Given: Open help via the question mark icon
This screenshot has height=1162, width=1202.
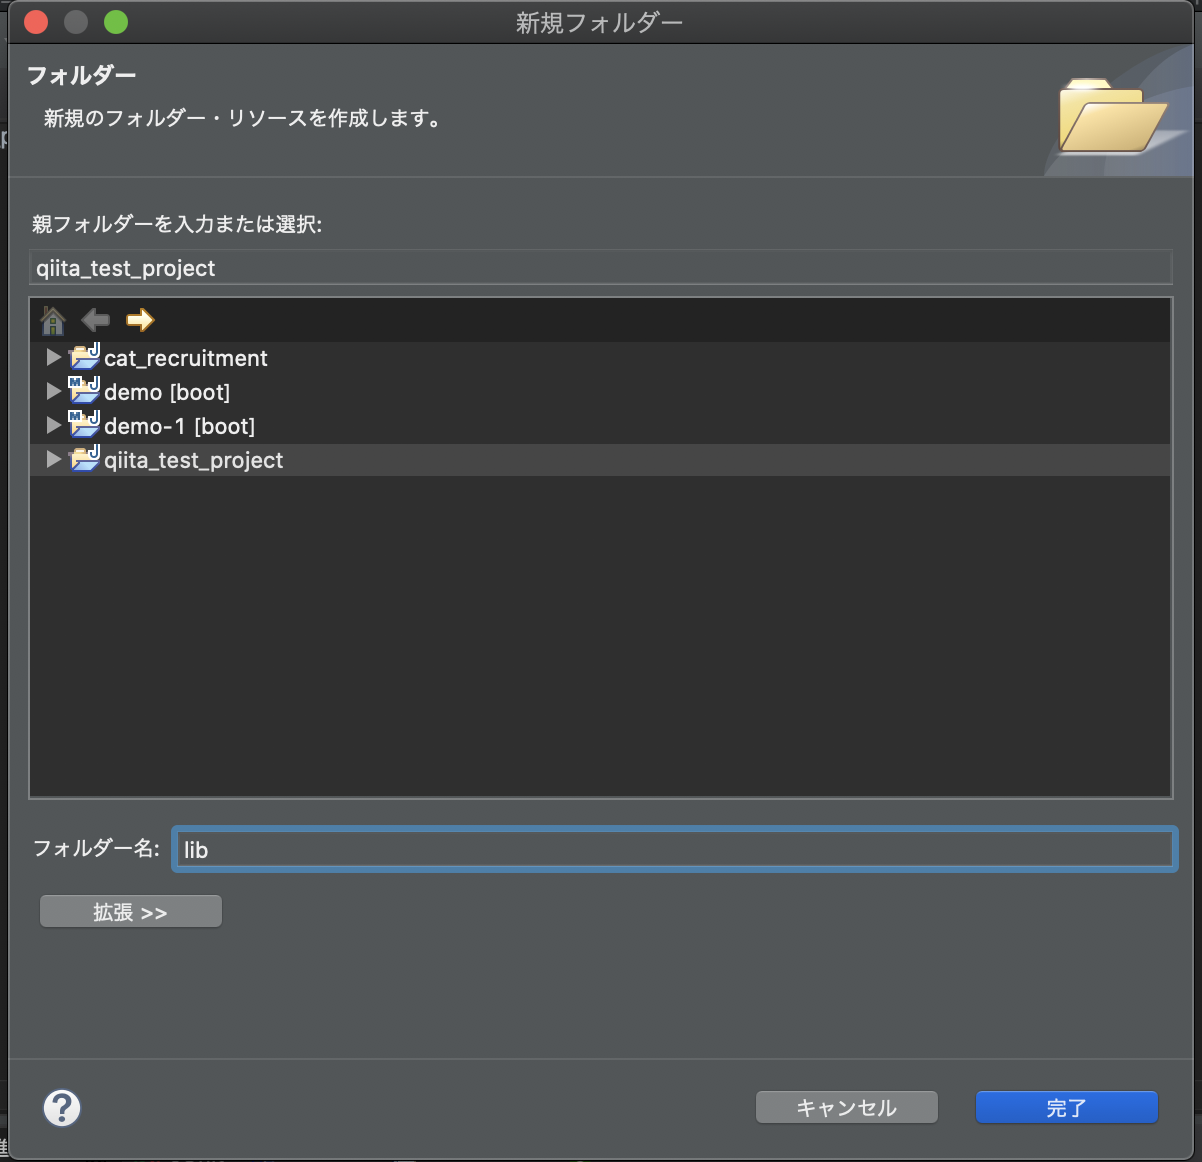Looking at the screenshot, I should (62, 1108).
